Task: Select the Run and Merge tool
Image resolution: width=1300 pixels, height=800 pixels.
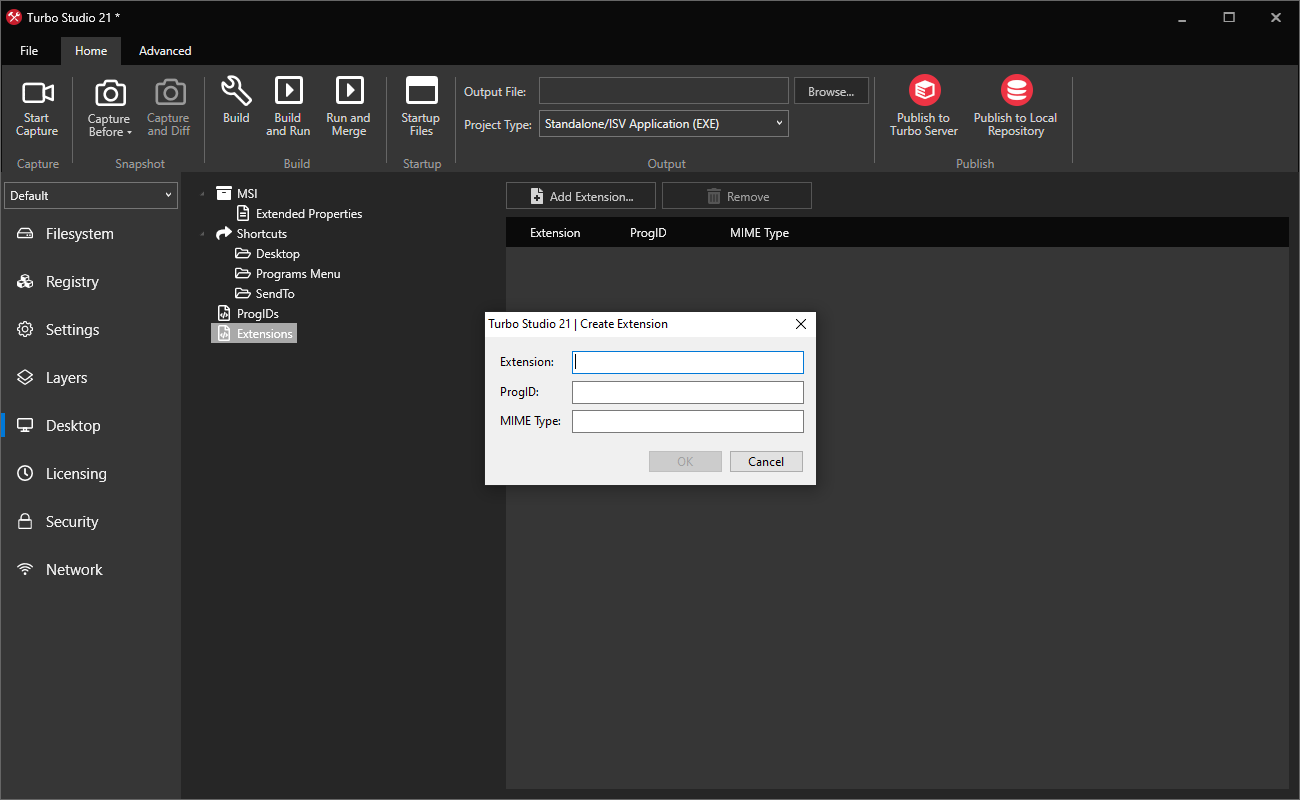Action: point(348,105)
